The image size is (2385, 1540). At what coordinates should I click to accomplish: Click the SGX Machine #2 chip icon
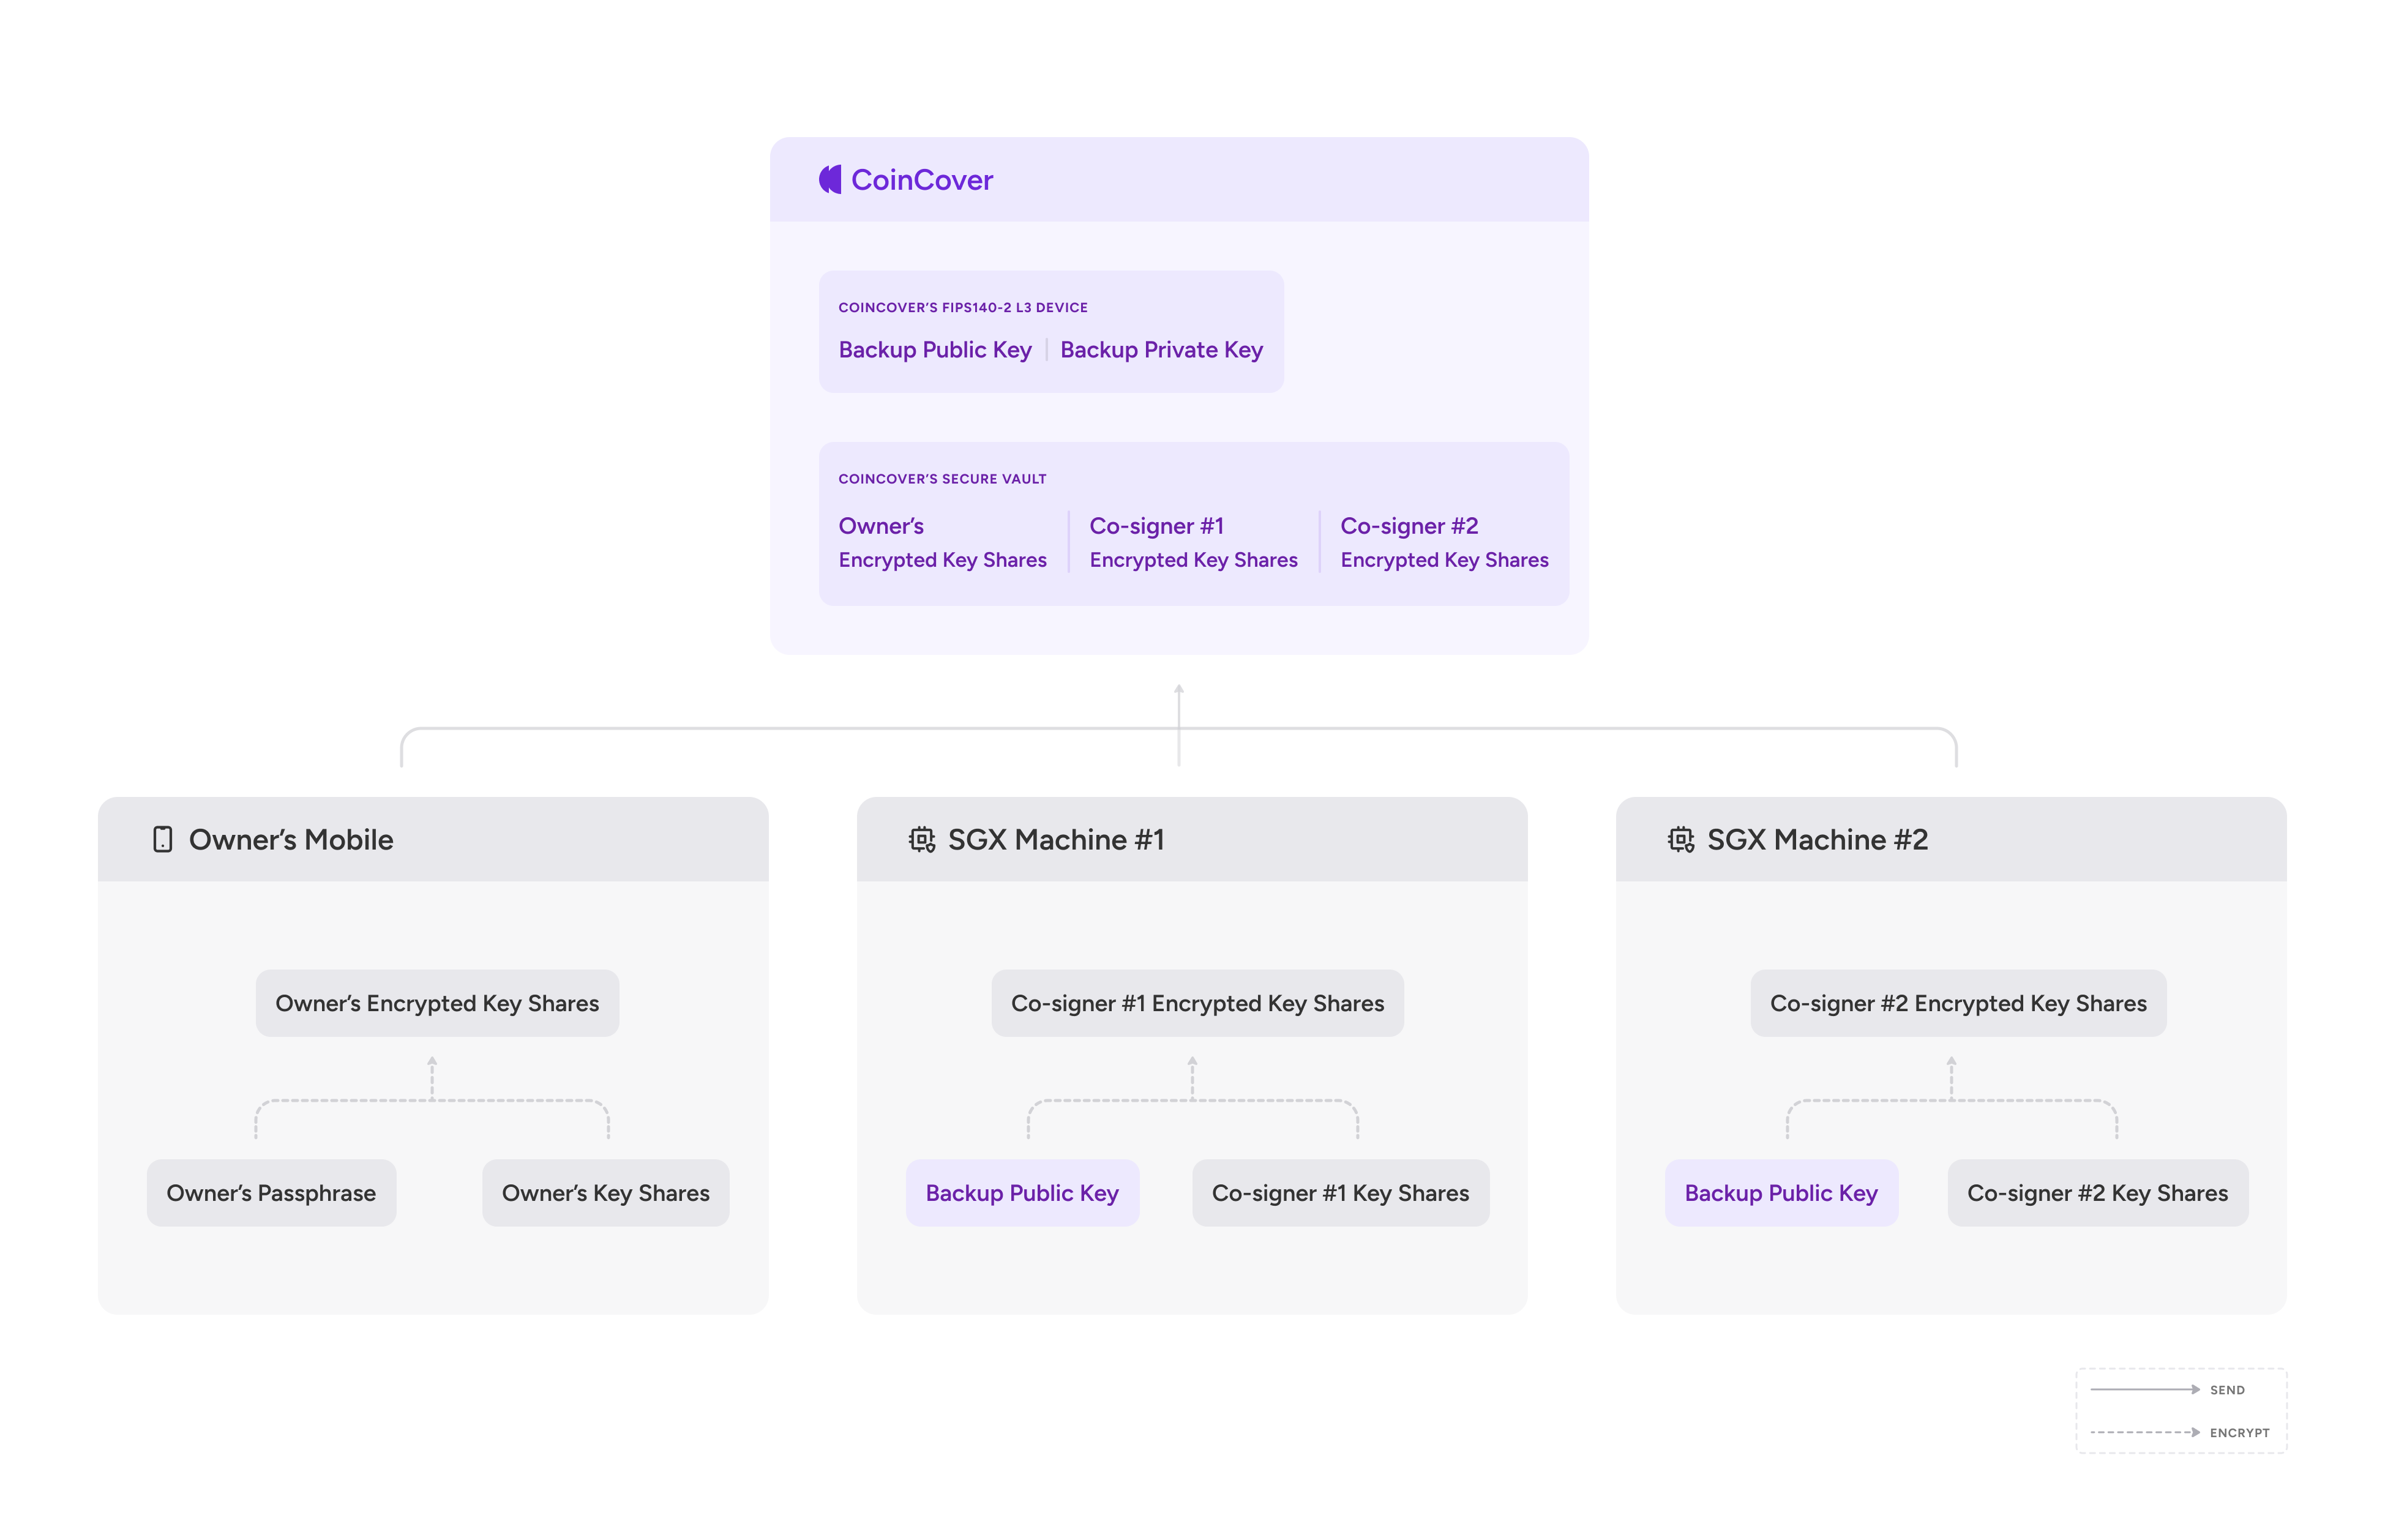[1680, 839]
